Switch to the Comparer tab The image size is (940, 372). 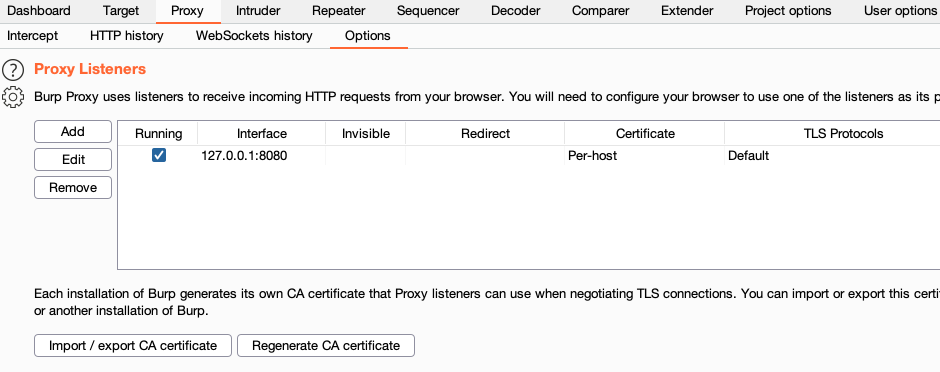600,11
